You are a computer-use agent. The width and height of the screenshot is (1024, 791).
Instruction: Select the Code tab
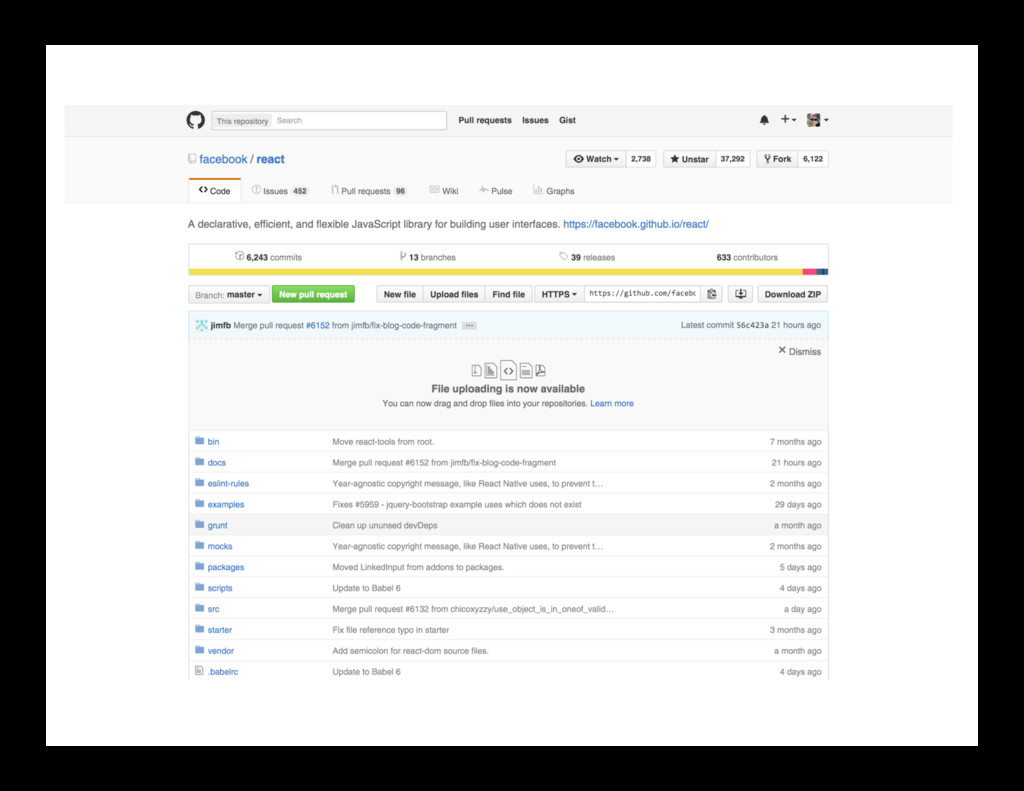pos(214,191)
